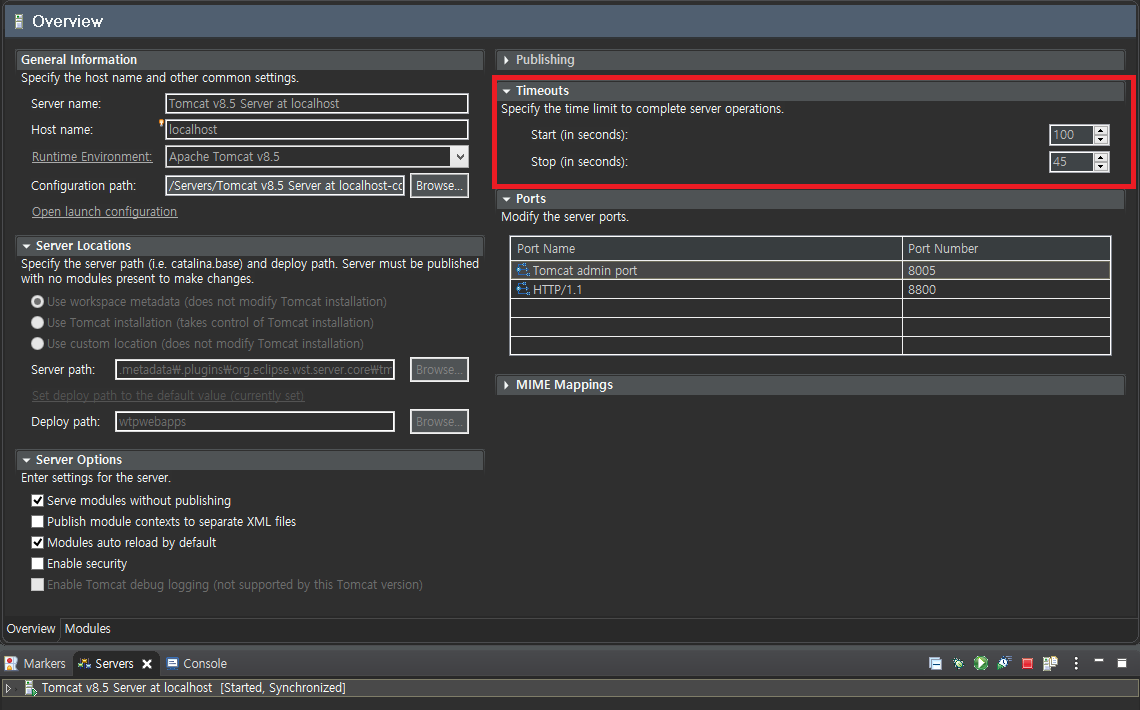Click the Deploy path text field
Viewport: 1140px width, 710px height.
click(254, 421)
